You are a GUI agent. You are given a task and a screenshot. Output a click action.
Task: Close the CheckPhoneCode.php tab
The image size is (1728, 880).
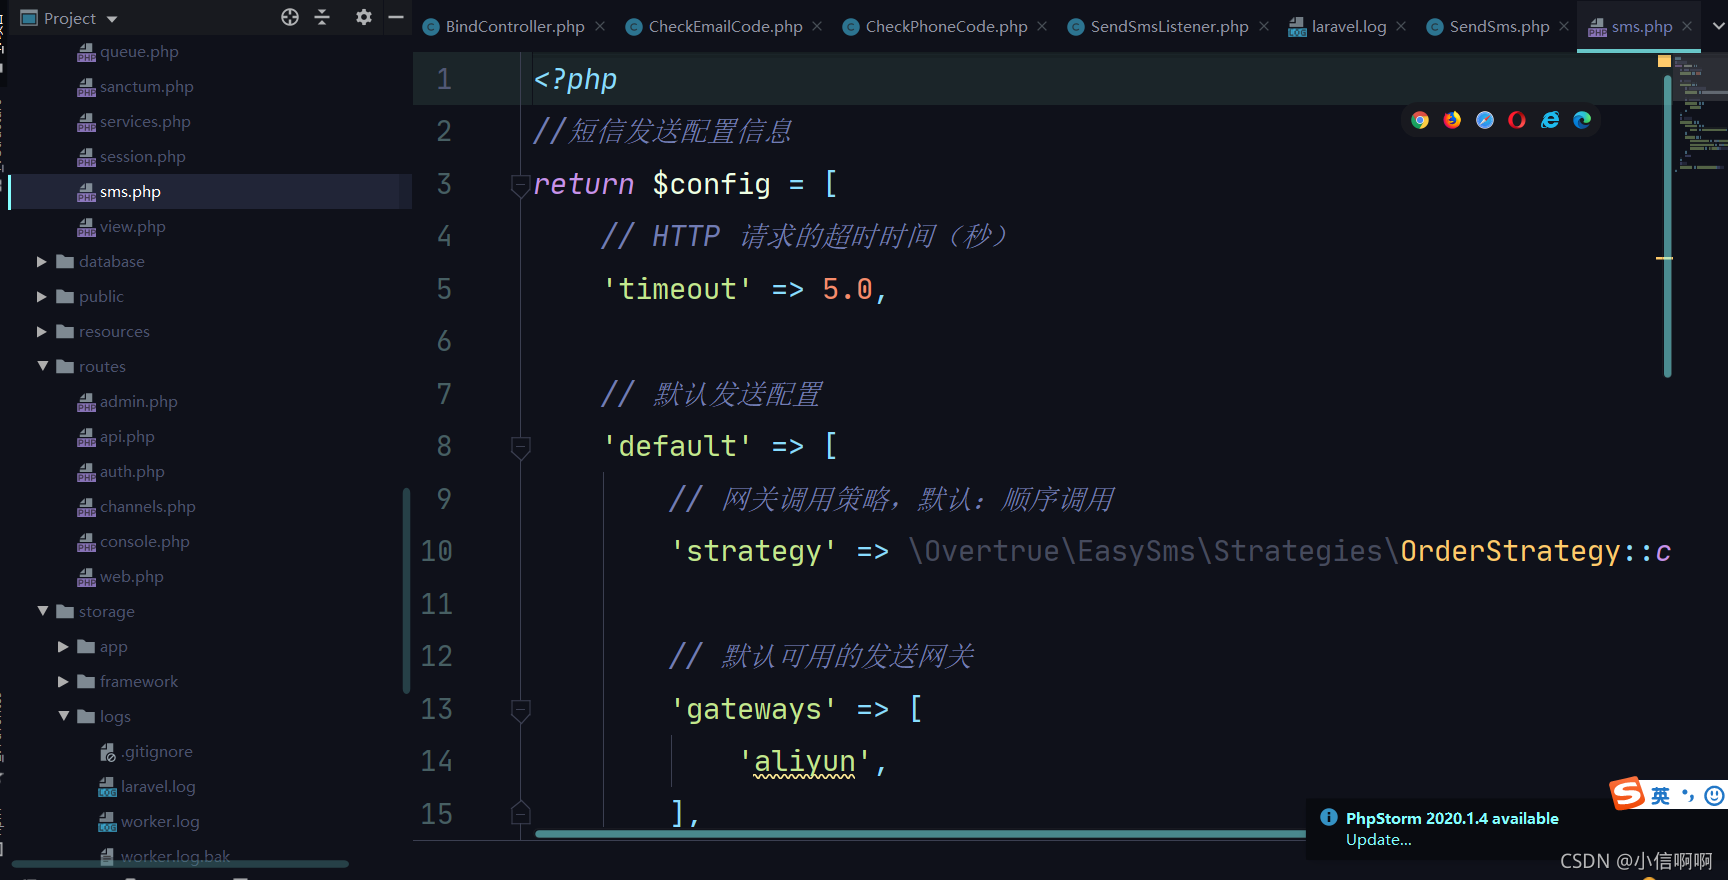(1042, 26)
